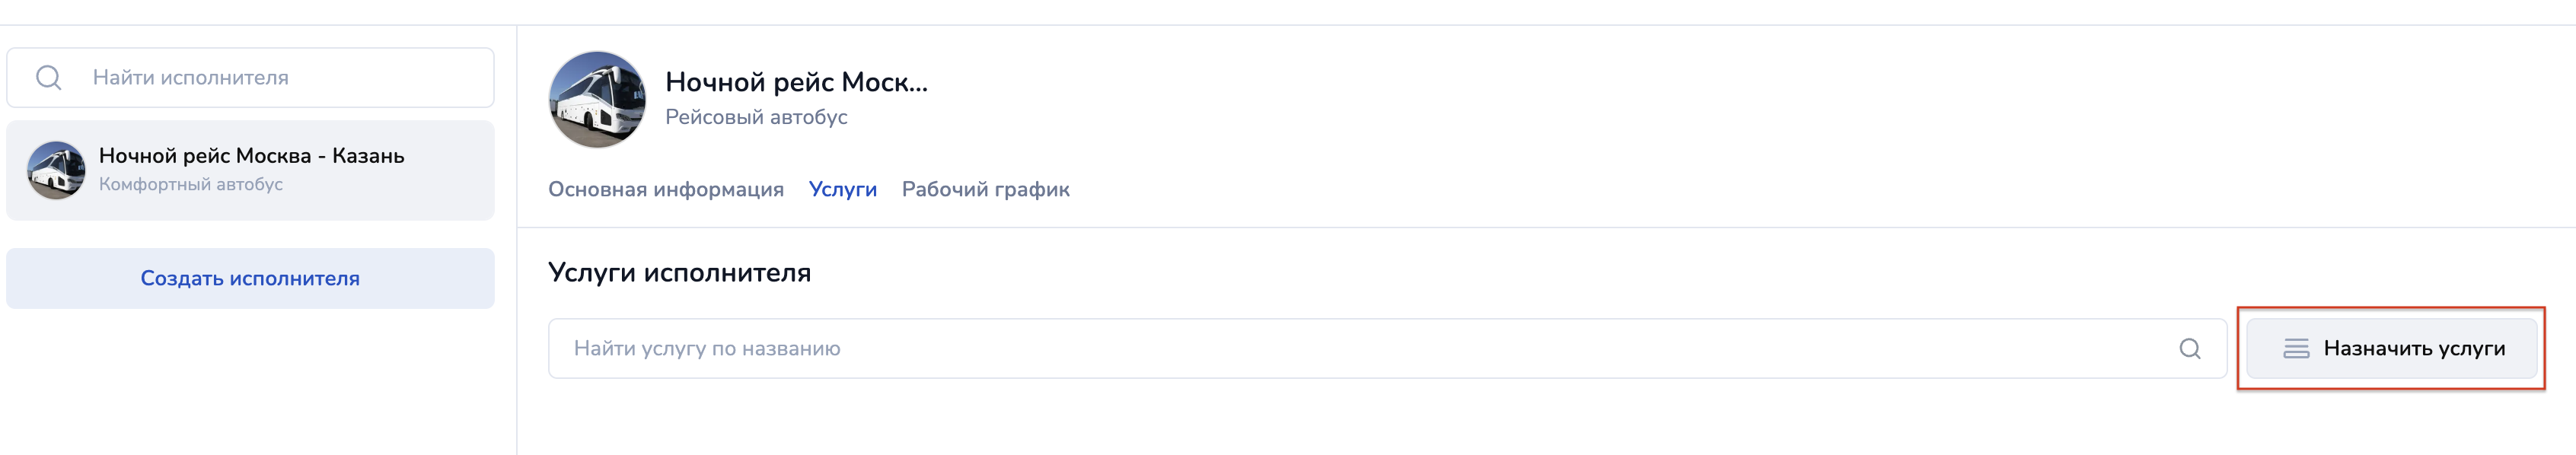The height and width of the screenshot is (455, 2576).
Task: Open the Рабочий график tab
Action: (985, 190)
